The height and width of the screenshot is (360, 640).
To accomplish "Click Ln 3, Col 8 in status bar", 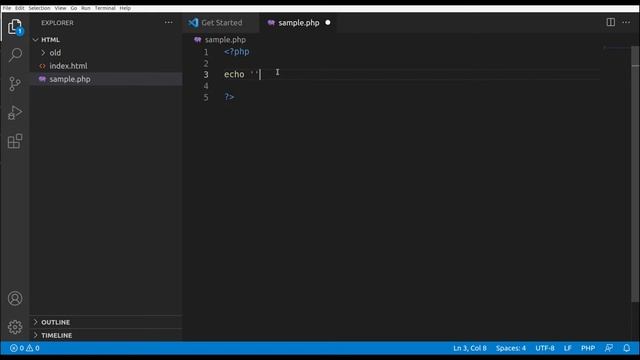I will pos(470,348).
